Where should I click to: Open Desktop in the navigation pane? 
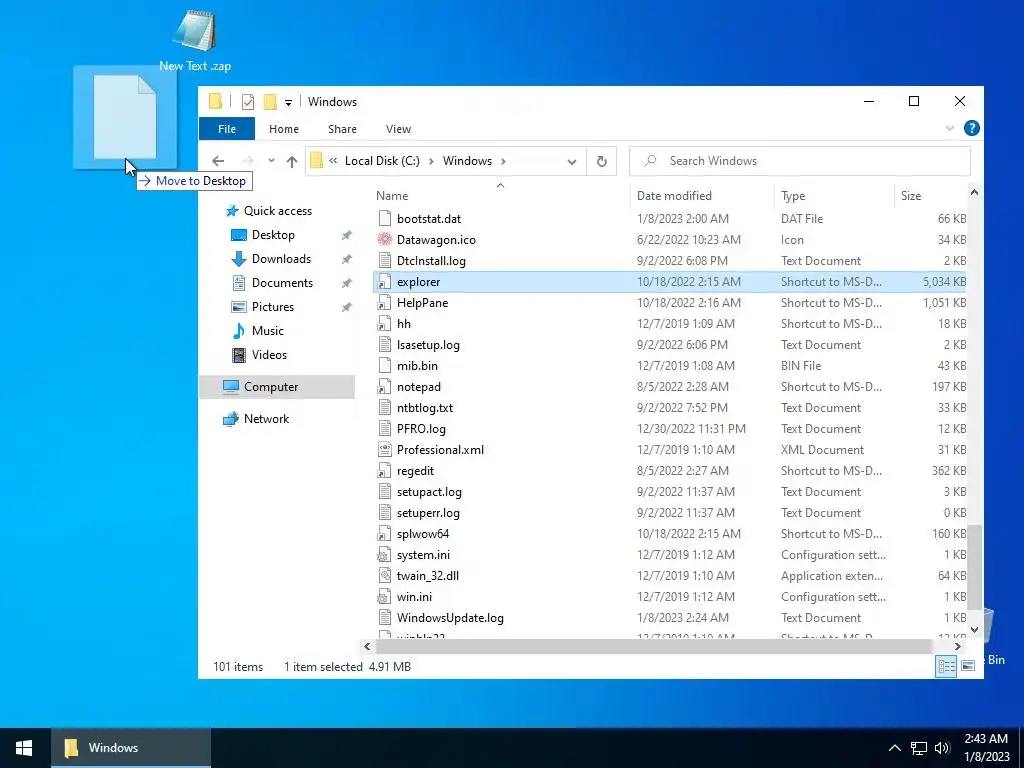tap(273, 235)
